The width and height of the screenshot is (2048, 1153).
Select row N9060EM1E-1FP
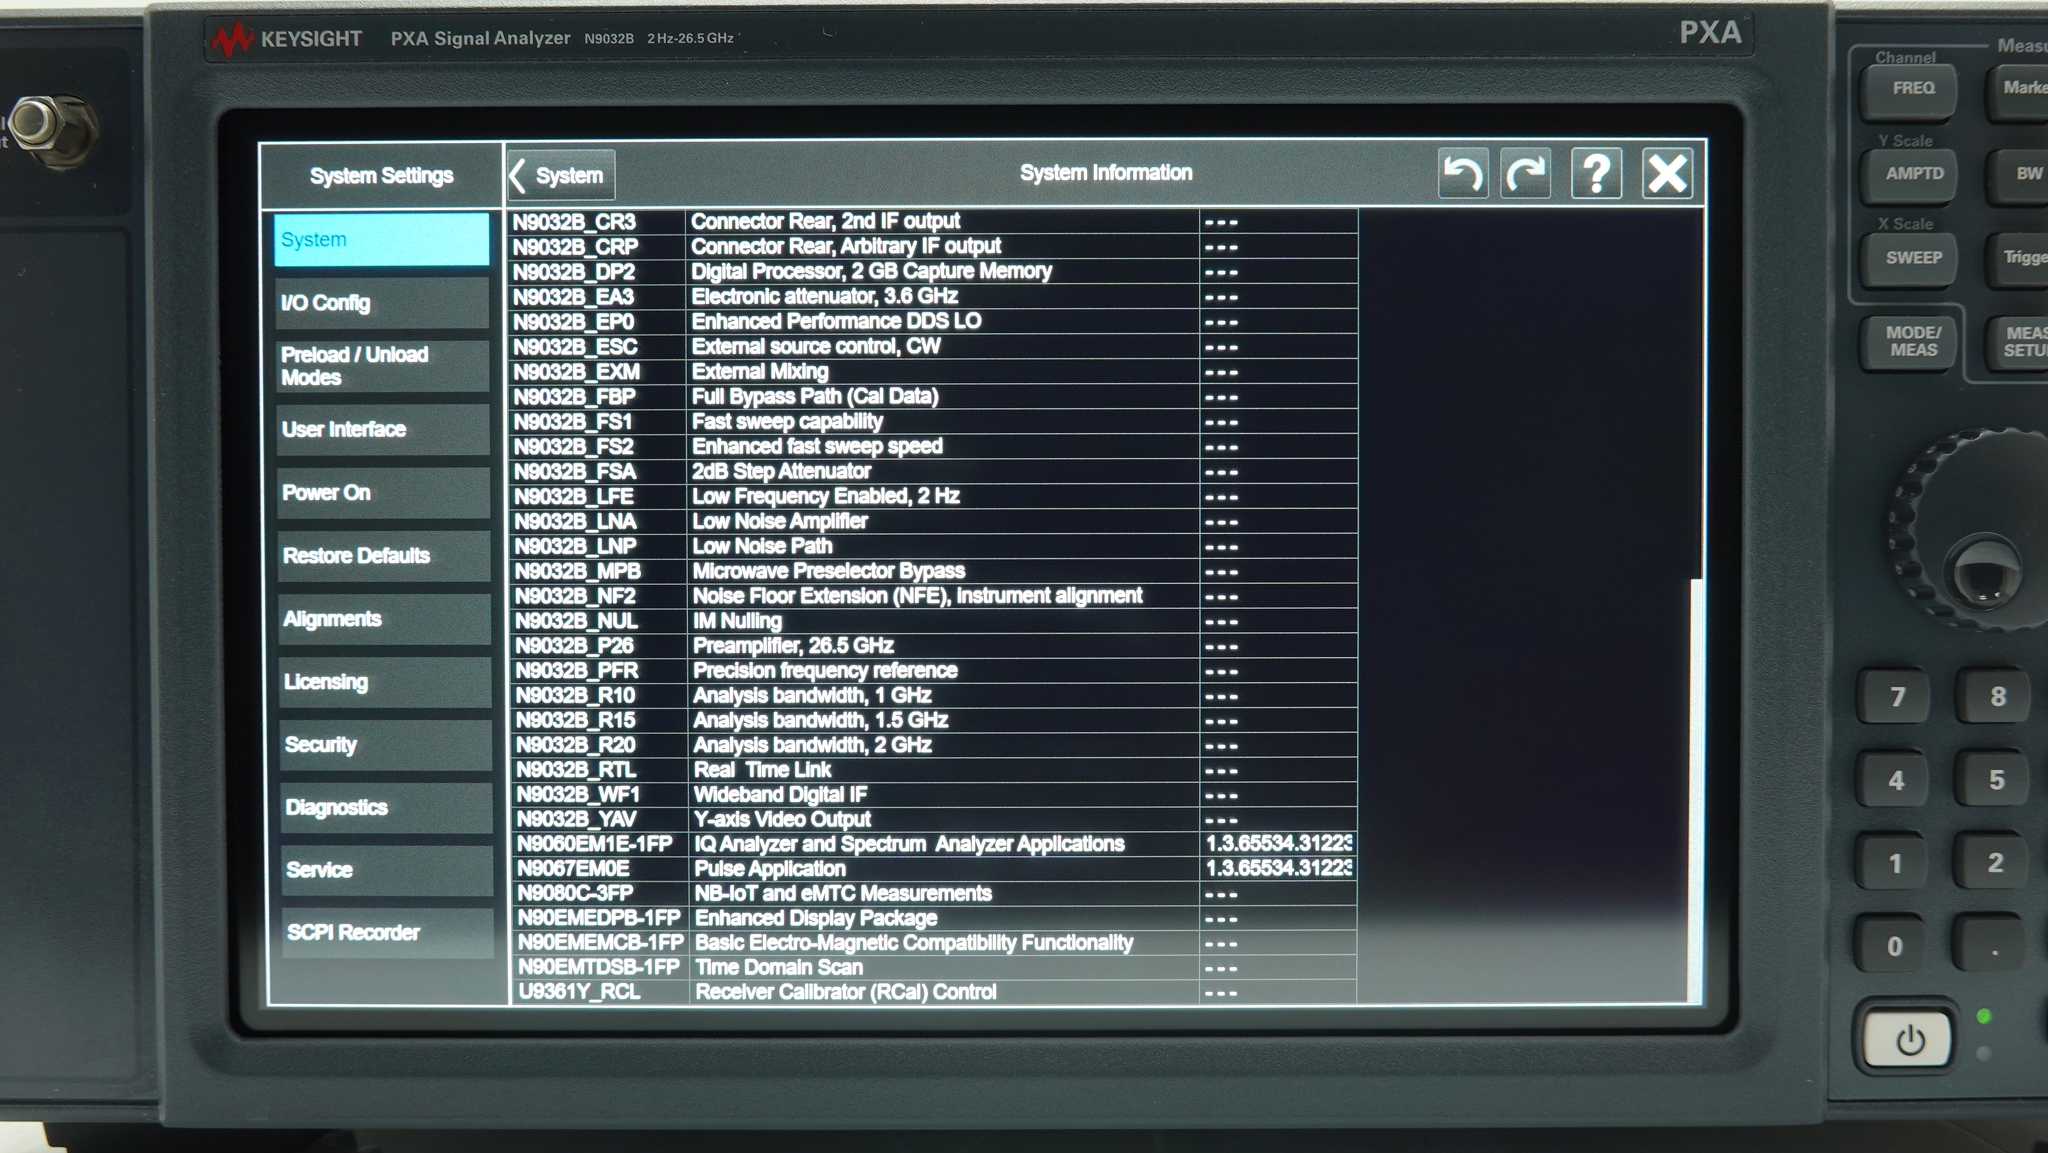pyautogui.click(x=933, y=844)
